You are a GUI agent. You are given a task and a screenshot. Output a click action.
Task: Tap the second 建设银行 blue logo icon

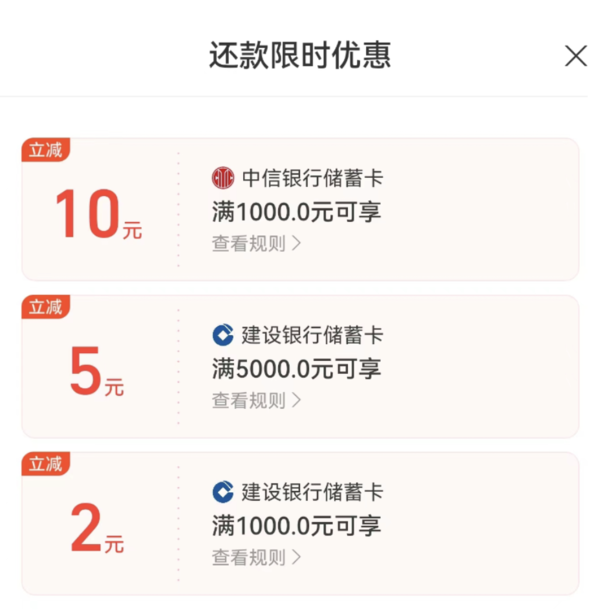point(223,492)
